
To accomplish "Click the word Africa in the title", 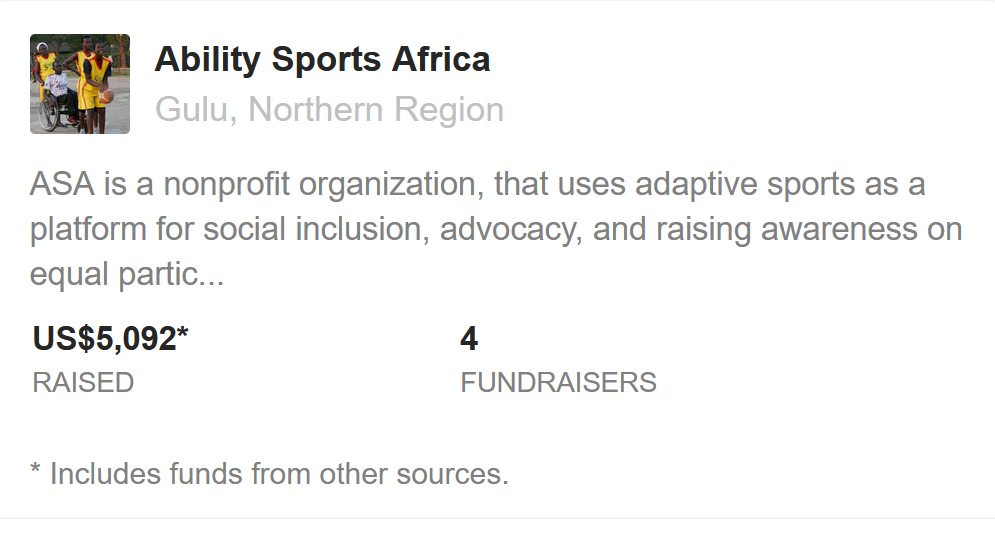I will tap(441, 60).
